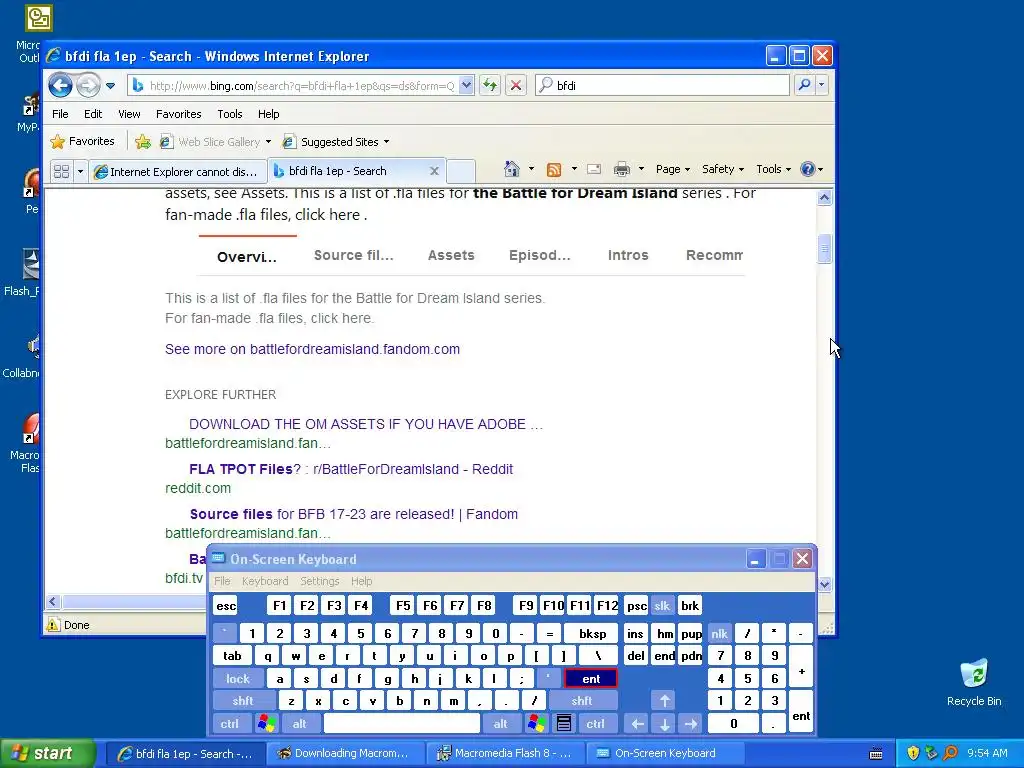
Task: Click the search magnifier button beside the bfdi box
Action: point(805,85)
